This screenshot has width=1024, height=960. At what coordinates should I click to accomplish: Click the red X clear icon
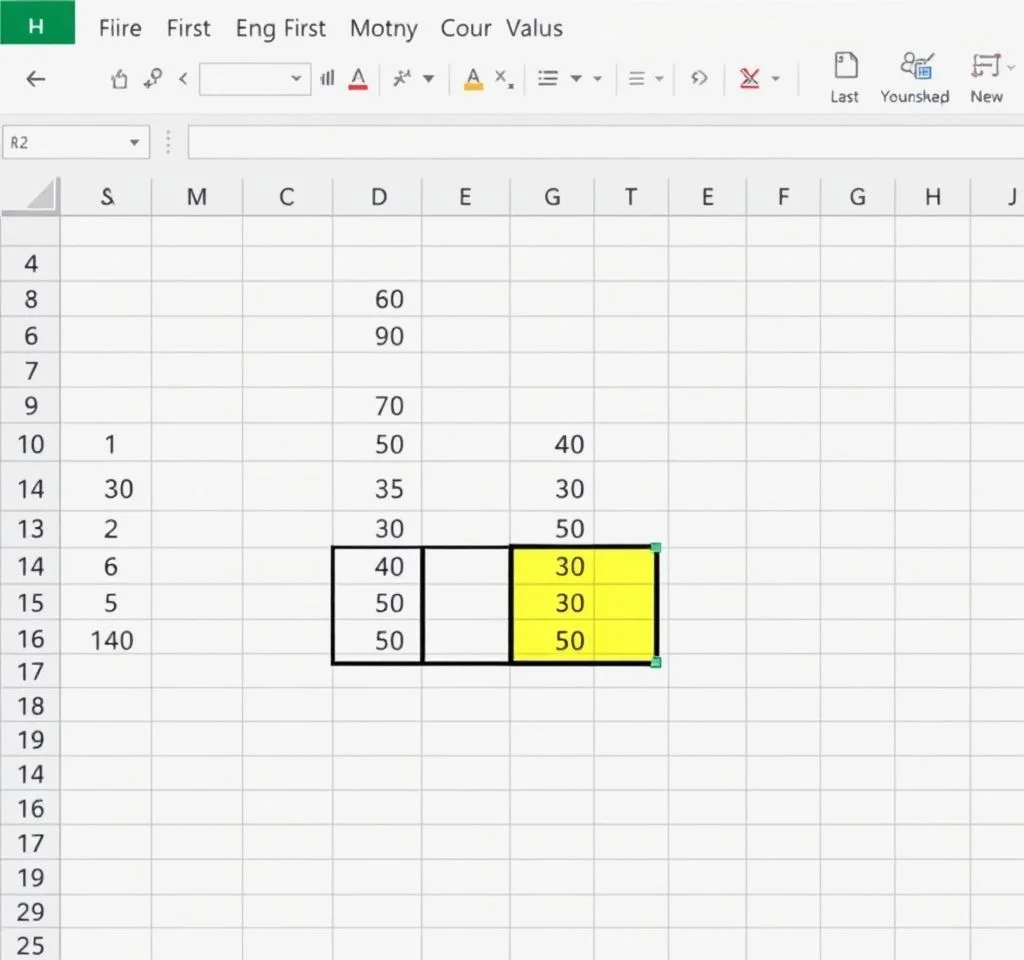[x=748, y=79]
